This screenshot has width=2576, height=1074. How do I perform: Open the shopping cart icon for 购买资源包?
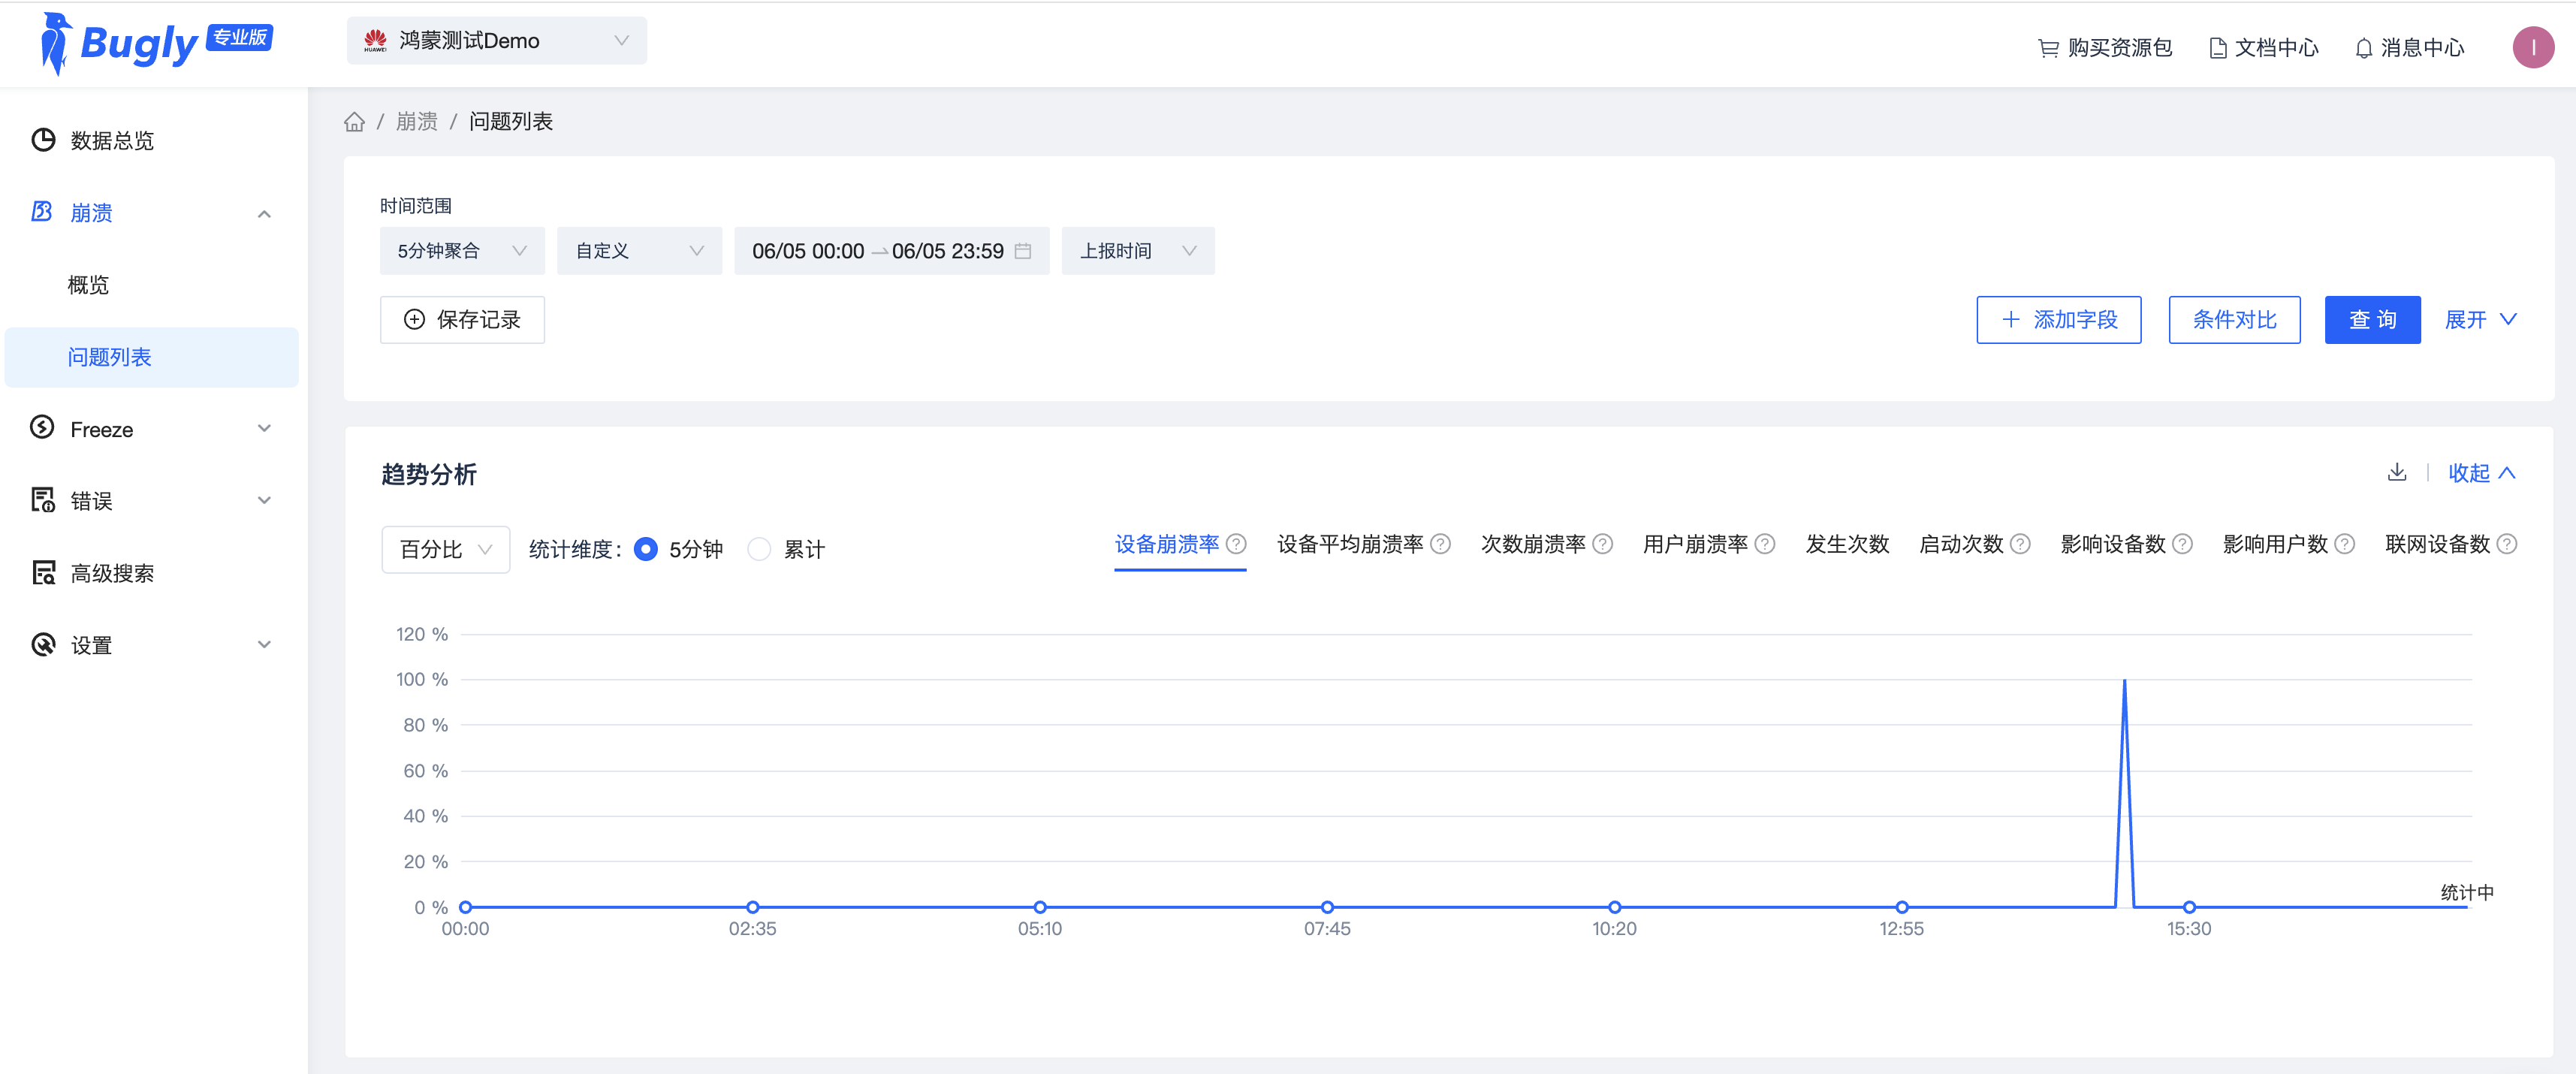pos(2048,47)
